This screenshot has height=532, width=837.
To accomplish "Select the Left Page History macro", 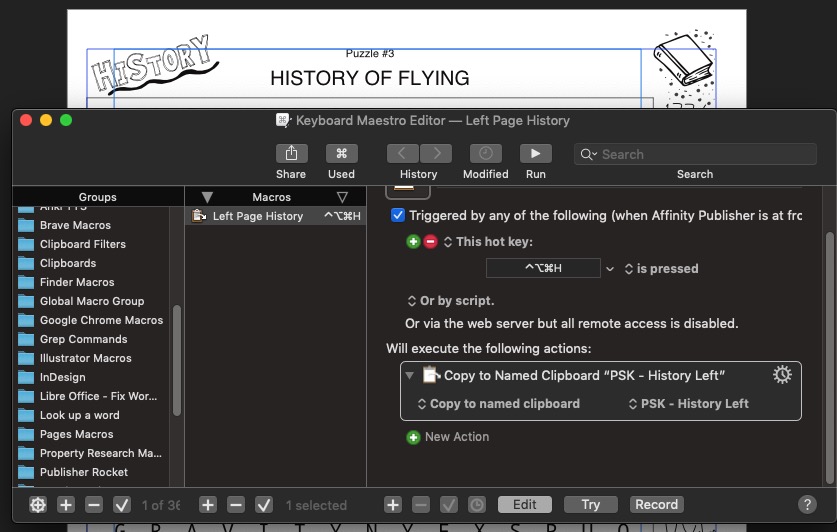I will pos(257,216).
